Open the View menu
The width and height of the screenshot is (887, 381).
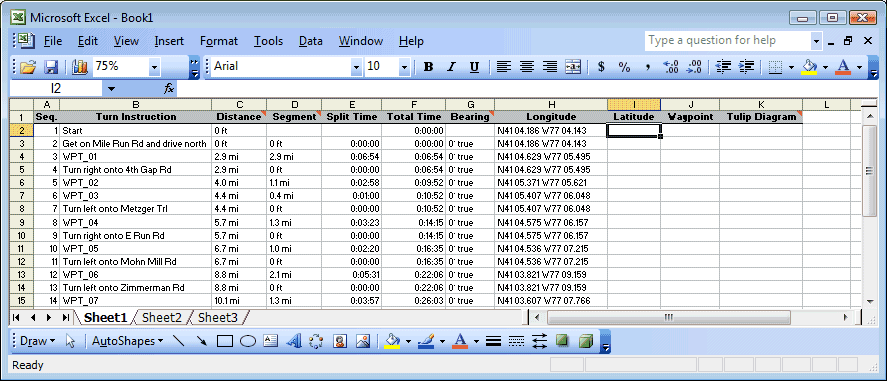click(126, 41)
